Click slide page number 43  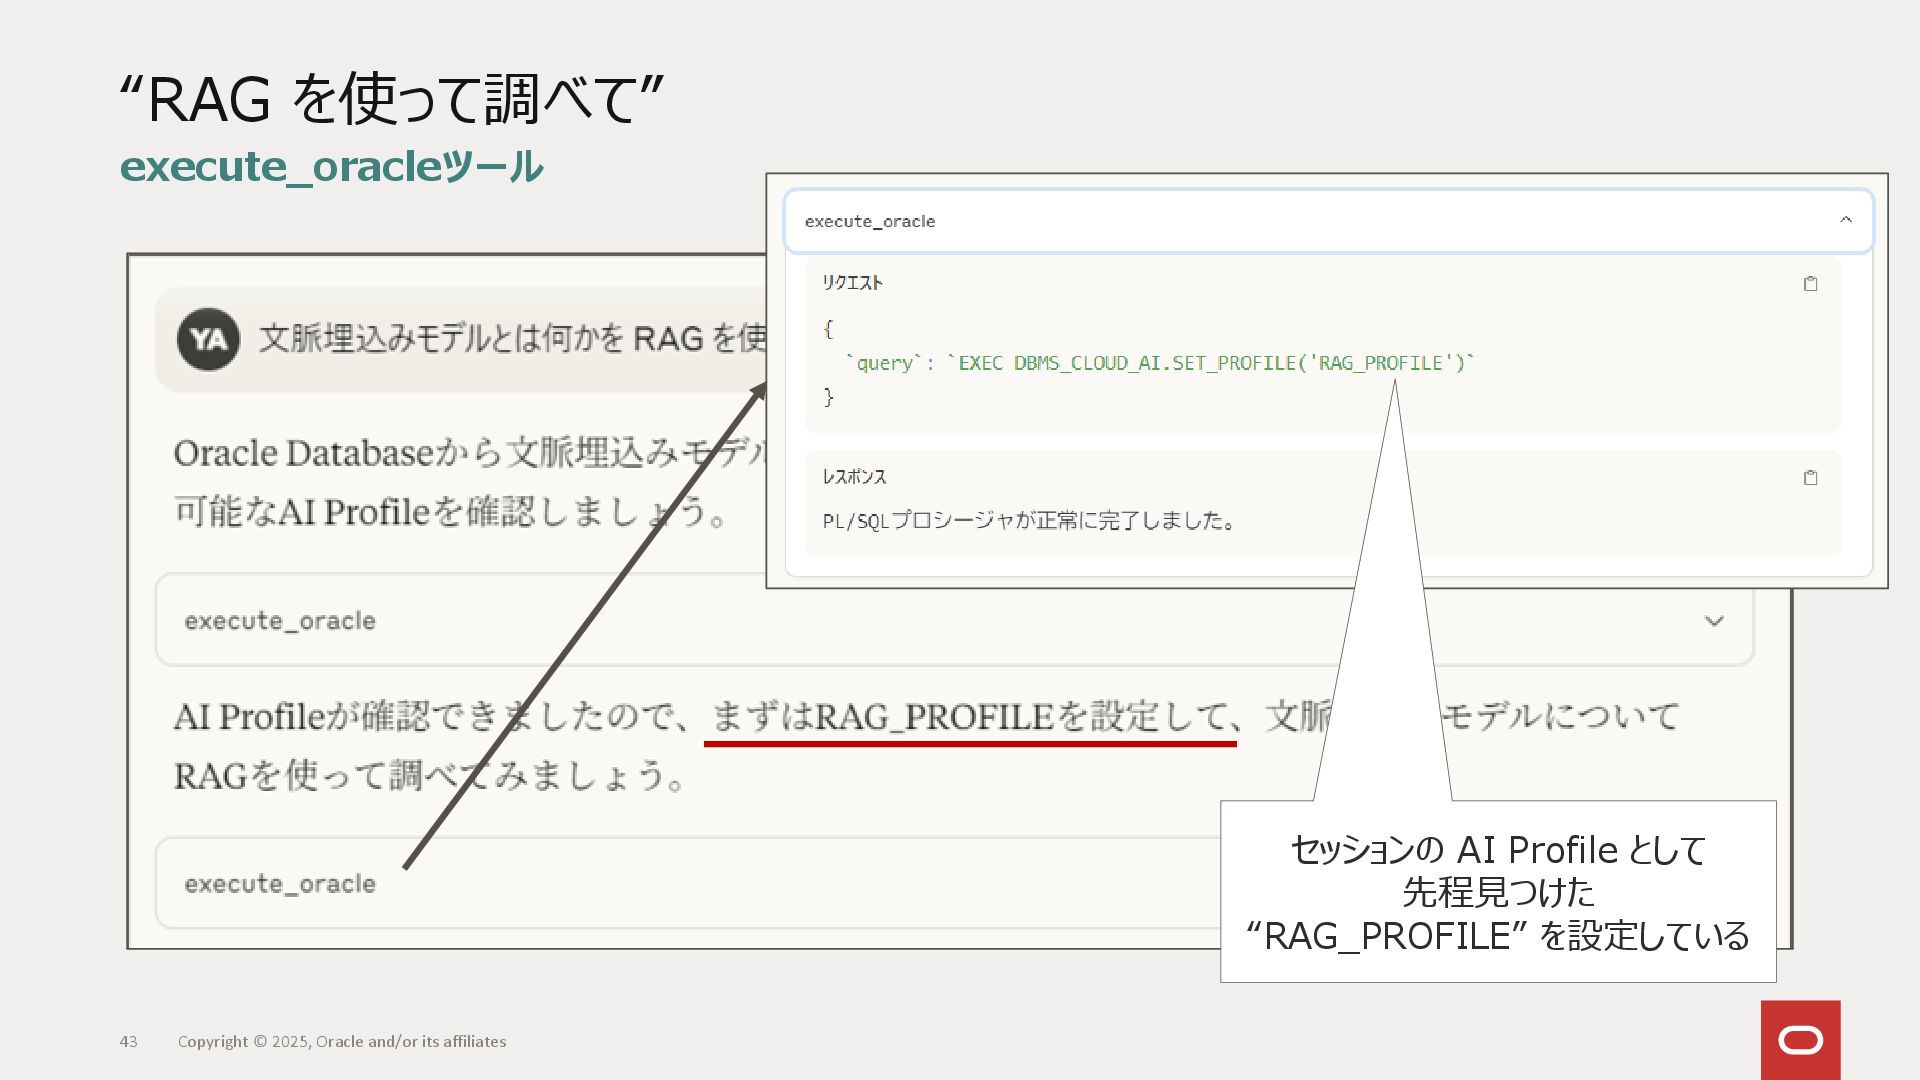(x=129, y=1041)
